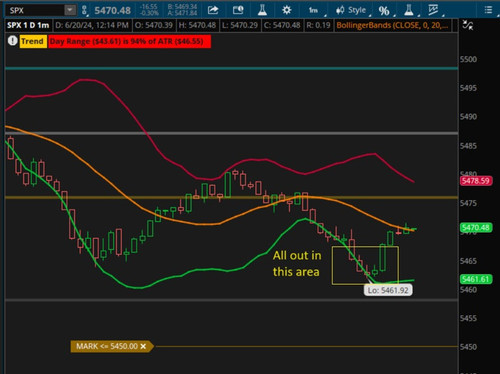The height and width of the screenshot is (374, 500).
Task: Click the red Day Range ATR label
Action: (x=130, y=42)
